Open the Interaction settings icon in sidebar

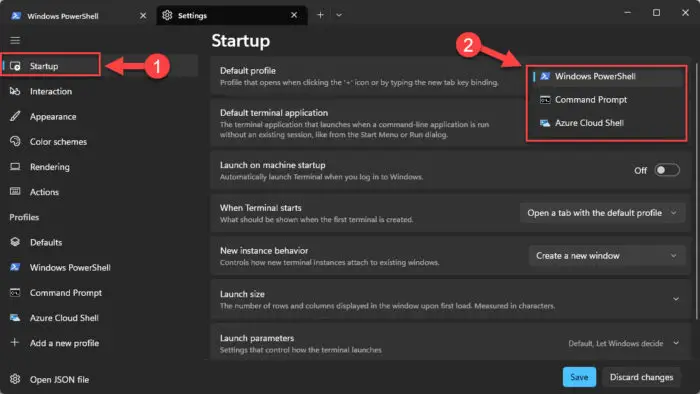15,91
